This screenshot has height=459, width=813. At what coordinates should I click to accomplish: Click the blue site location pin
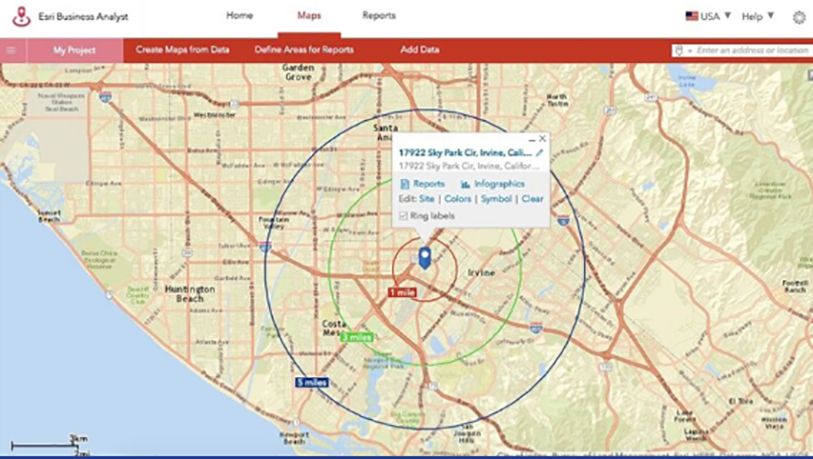coord(425,258)
